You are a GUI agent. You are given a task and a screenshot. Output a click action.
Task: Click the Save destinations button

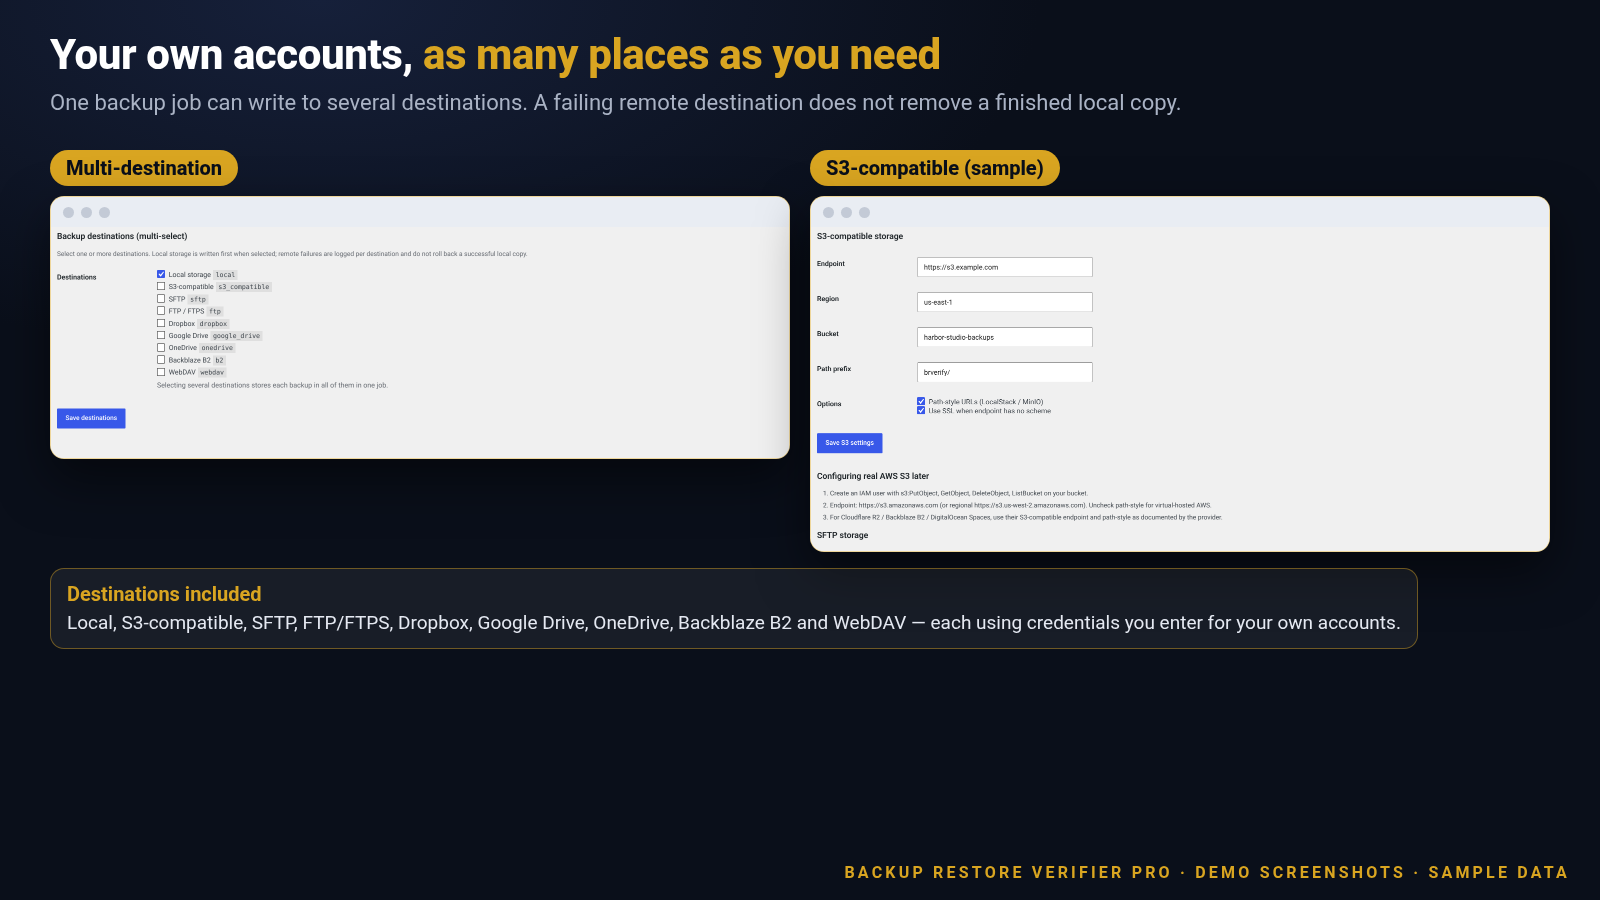coord(91,418)
